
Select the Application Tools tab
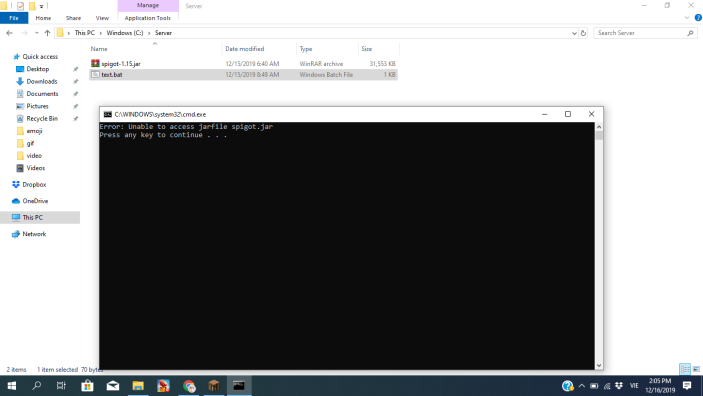(x=148, y=18)
